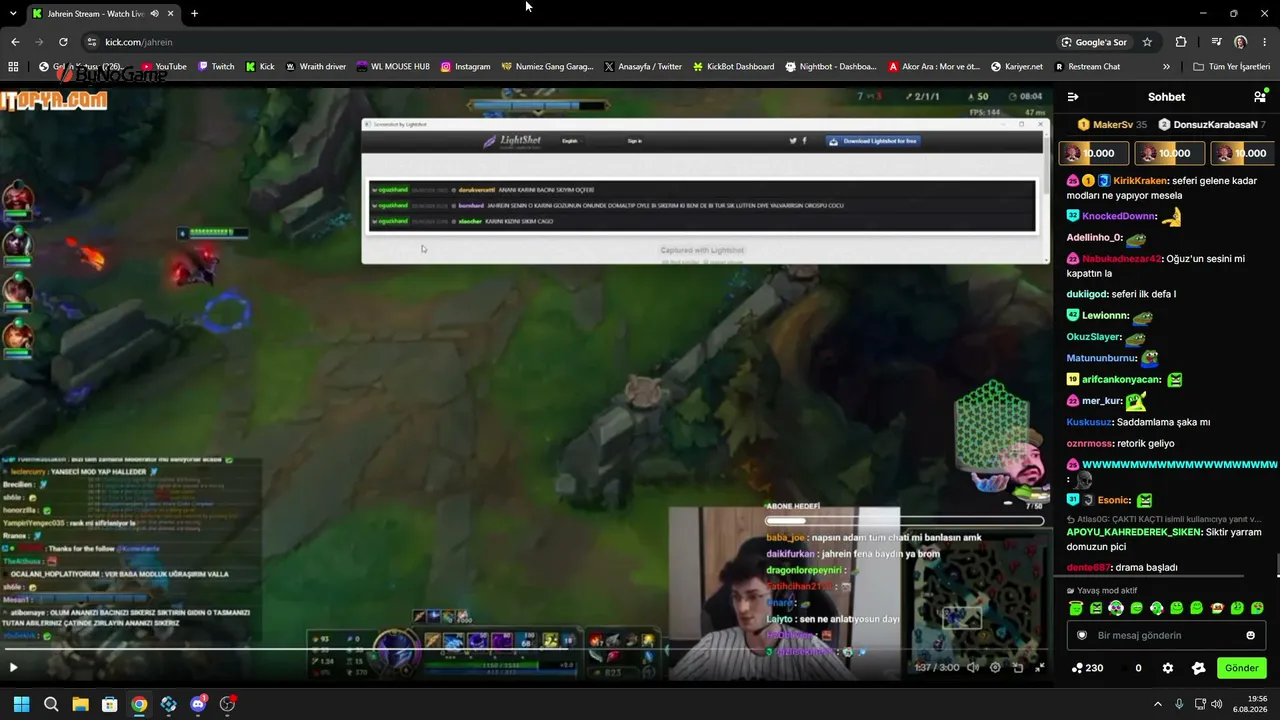Open the chat viewers list icon

(1260, 97)
